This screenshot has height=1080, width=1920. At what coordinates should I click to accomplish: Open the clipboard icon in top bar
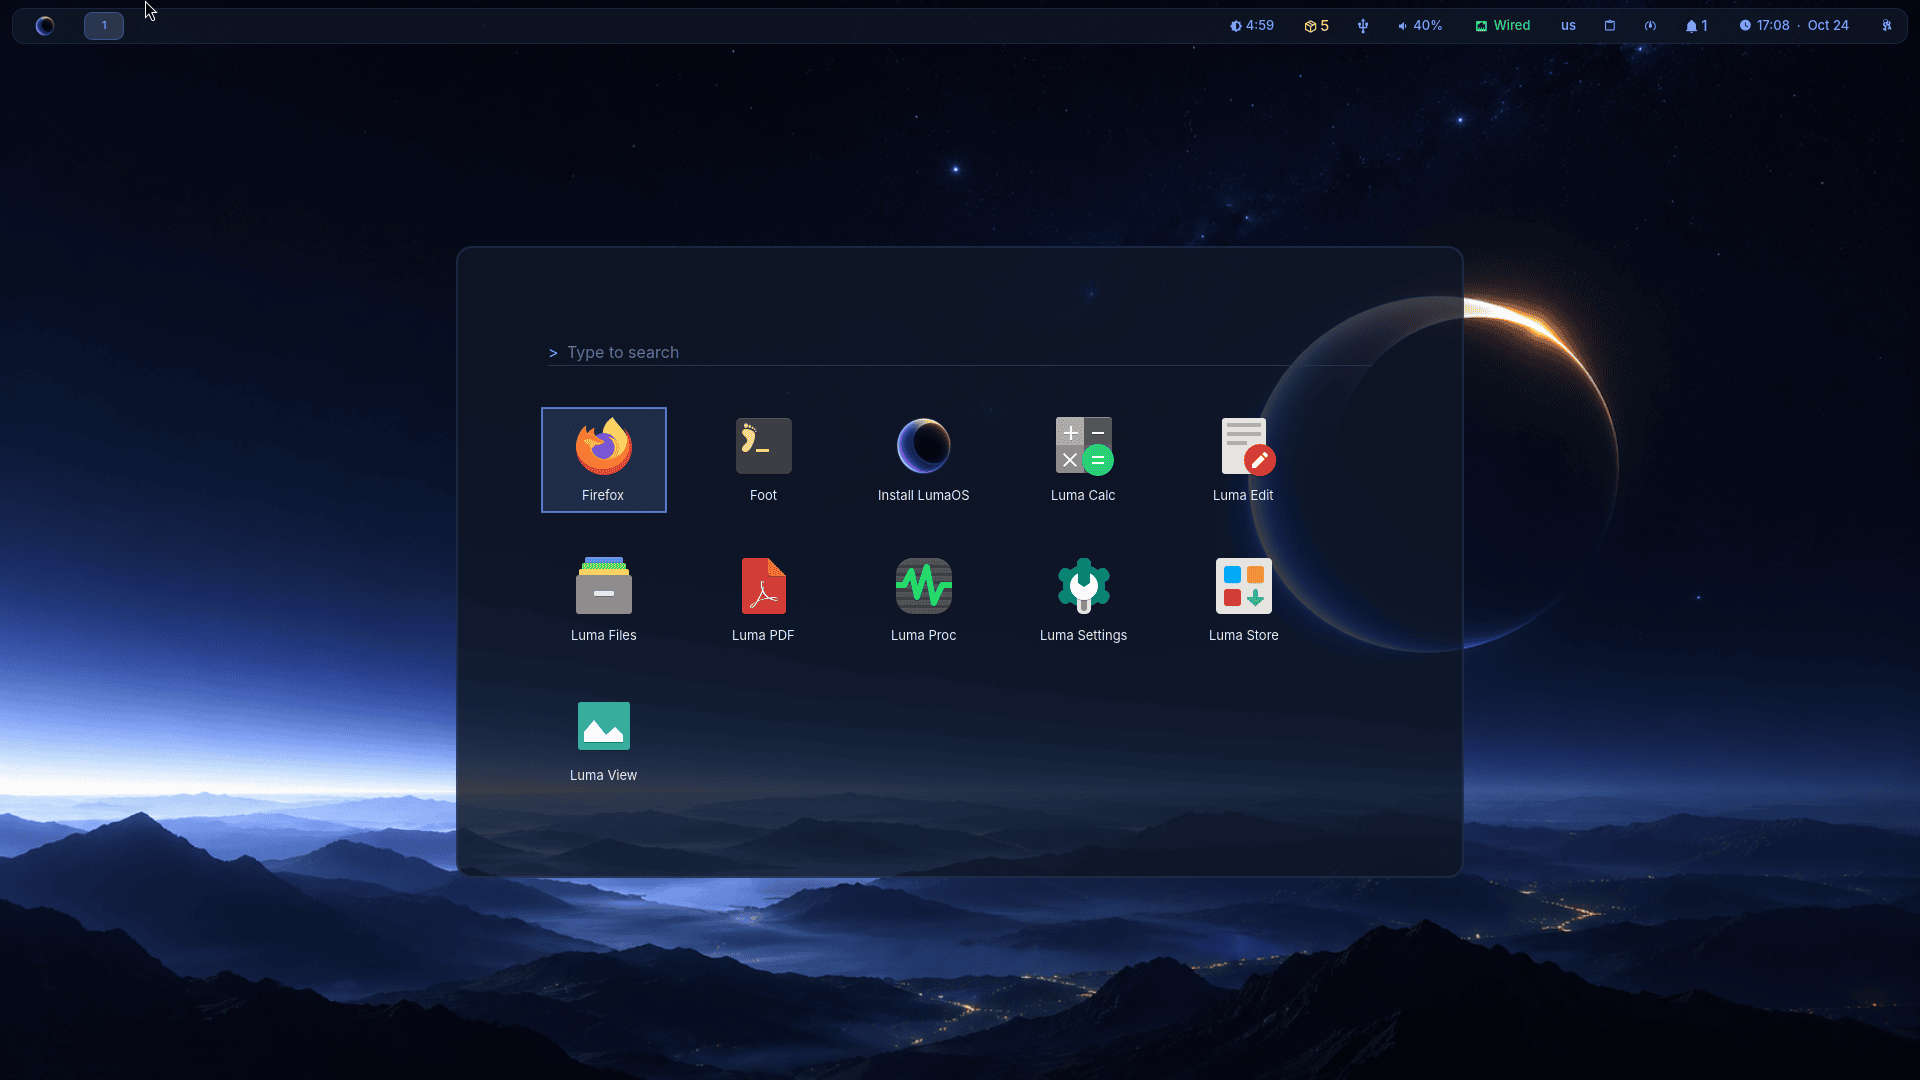pyautogui.click(x=1610, y=26)
